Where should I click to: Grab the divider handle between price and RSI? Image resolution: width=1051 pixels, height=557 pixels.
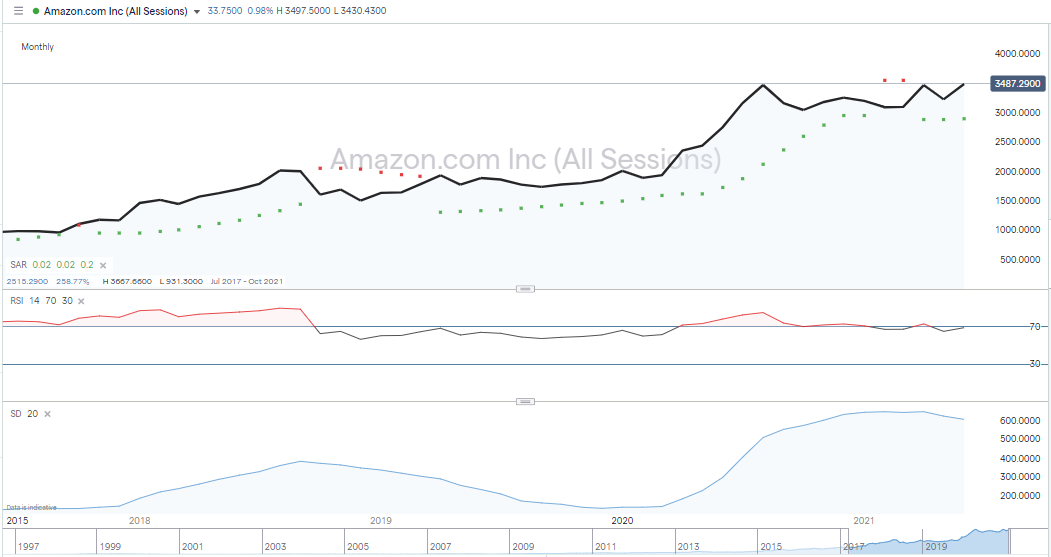pyautogui.click(x=526, y=289)
